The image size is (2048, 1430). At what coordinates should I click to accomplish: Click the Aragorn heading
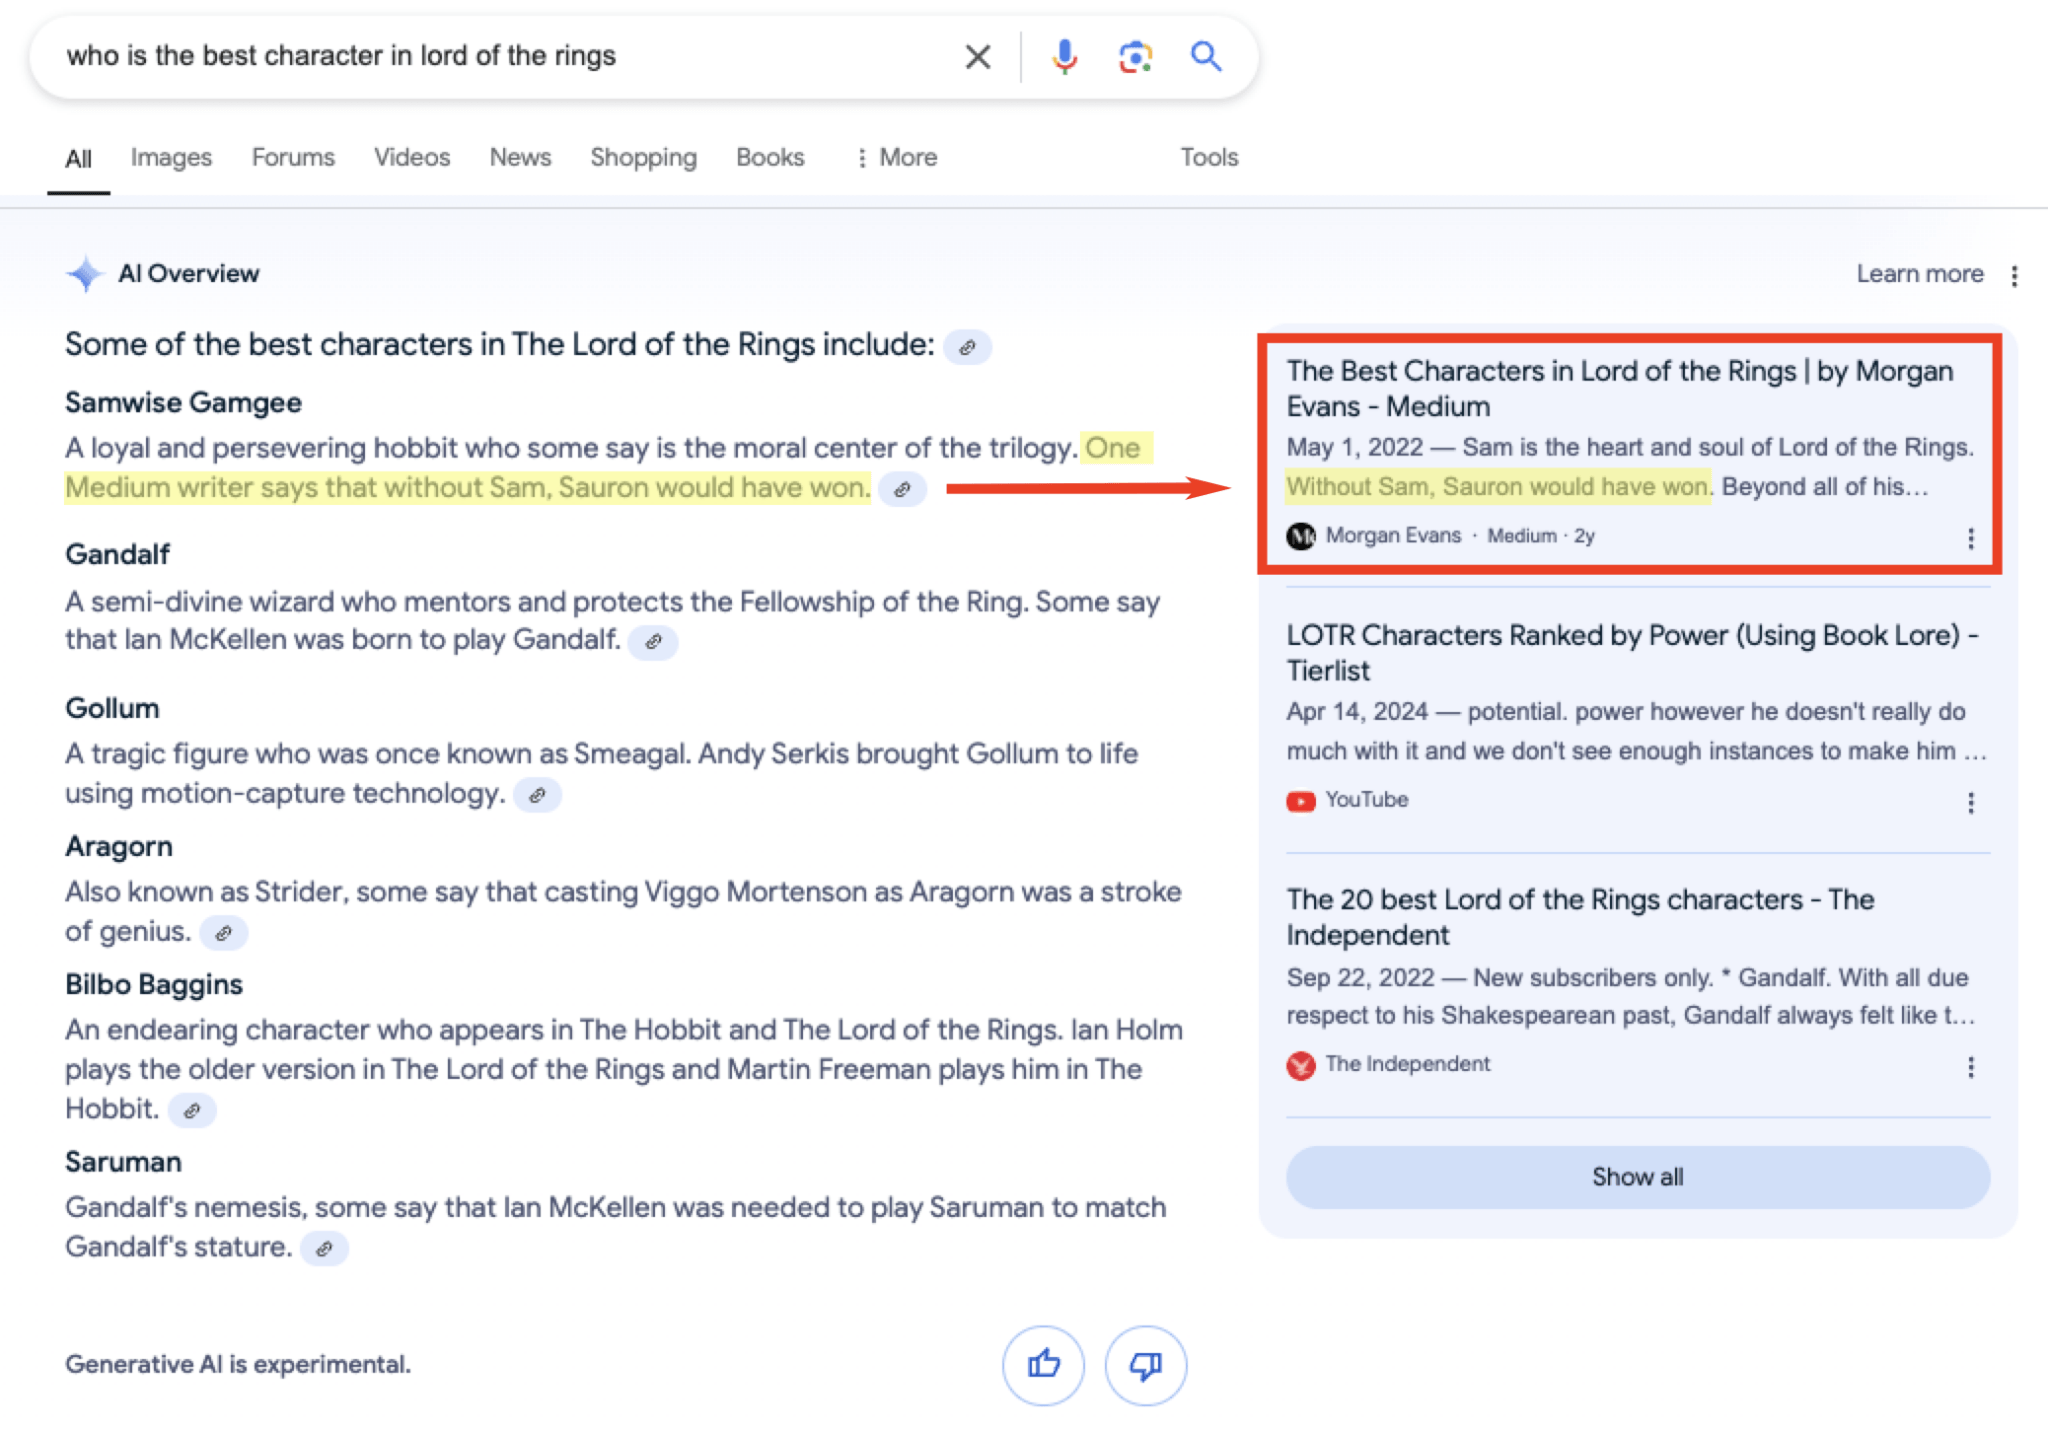(x=119, y=847)
